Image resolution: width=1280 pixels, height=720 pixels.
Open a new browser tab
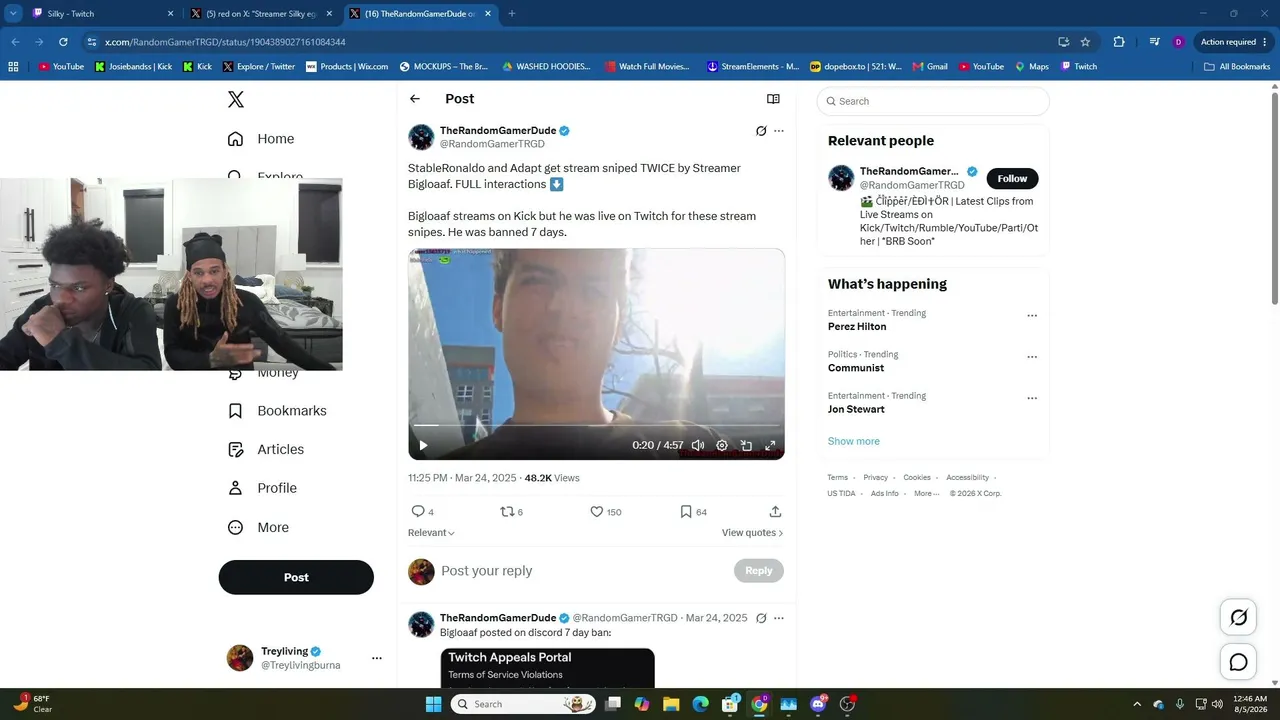pyautogui.click(x=512, y=14)
